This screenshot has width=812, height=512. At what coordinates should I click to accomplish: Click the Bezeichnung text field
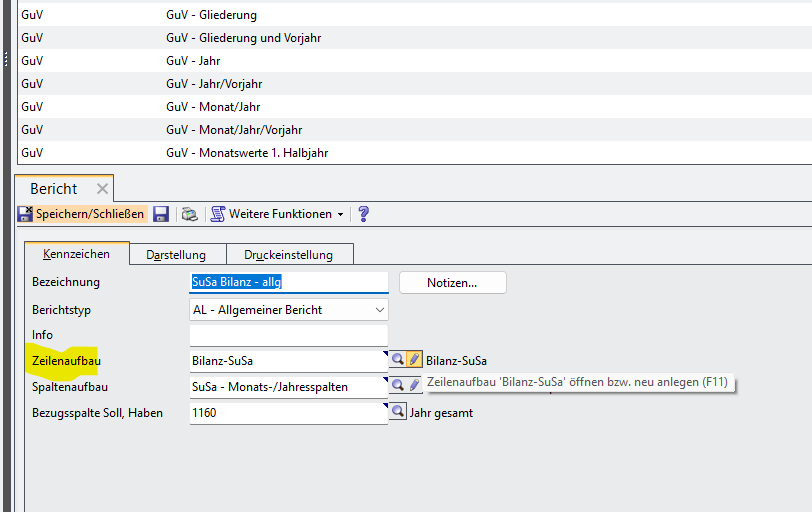(x=288, y=283)
